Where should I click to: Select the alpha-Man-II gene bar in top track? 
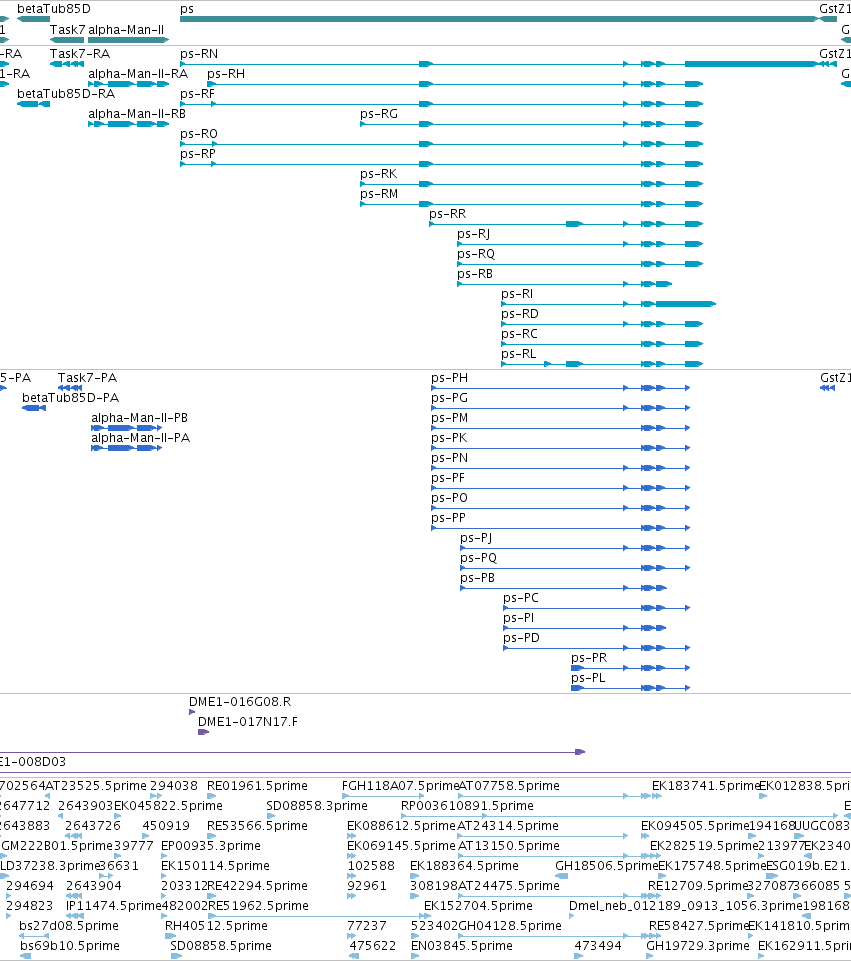click(129, 40)
